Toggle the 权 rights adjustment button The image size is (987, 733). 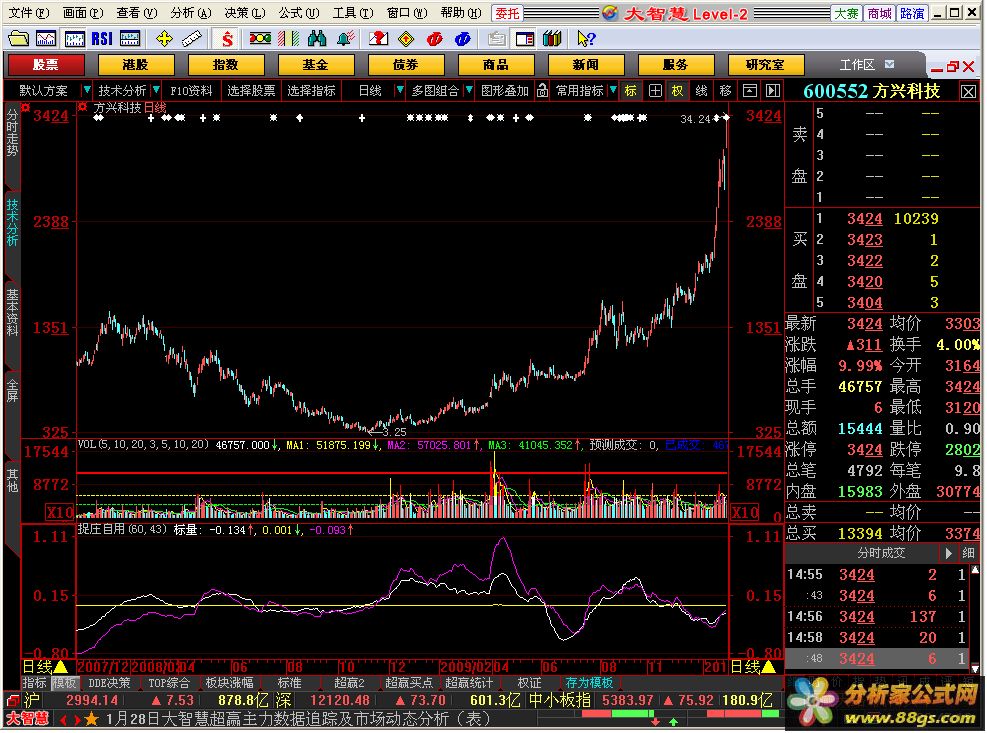coord(677,91)
